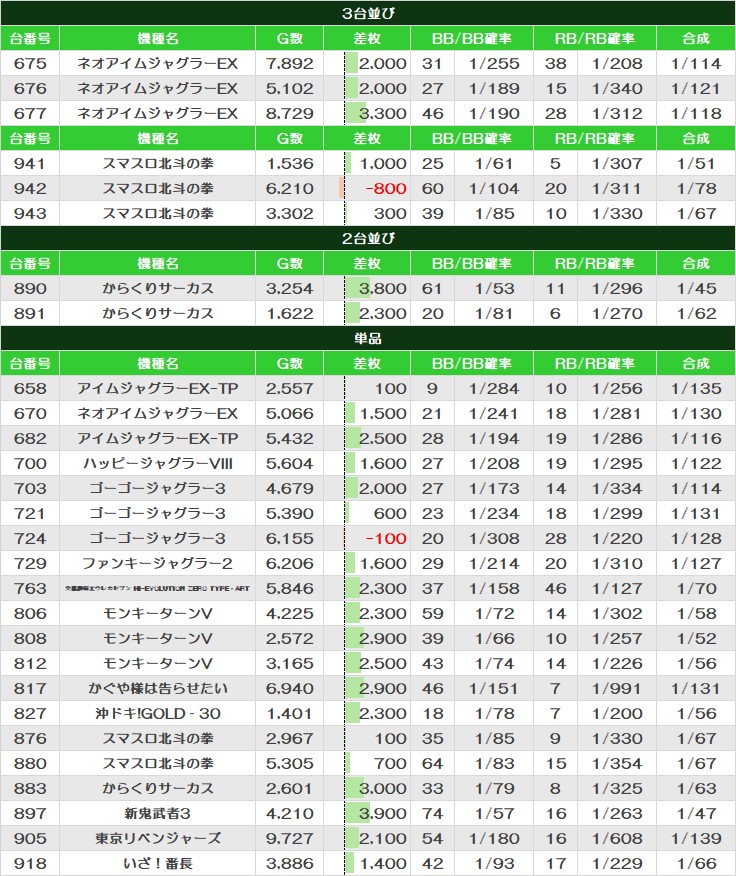Click いざ!番長 machine name

tap(158, 864)
